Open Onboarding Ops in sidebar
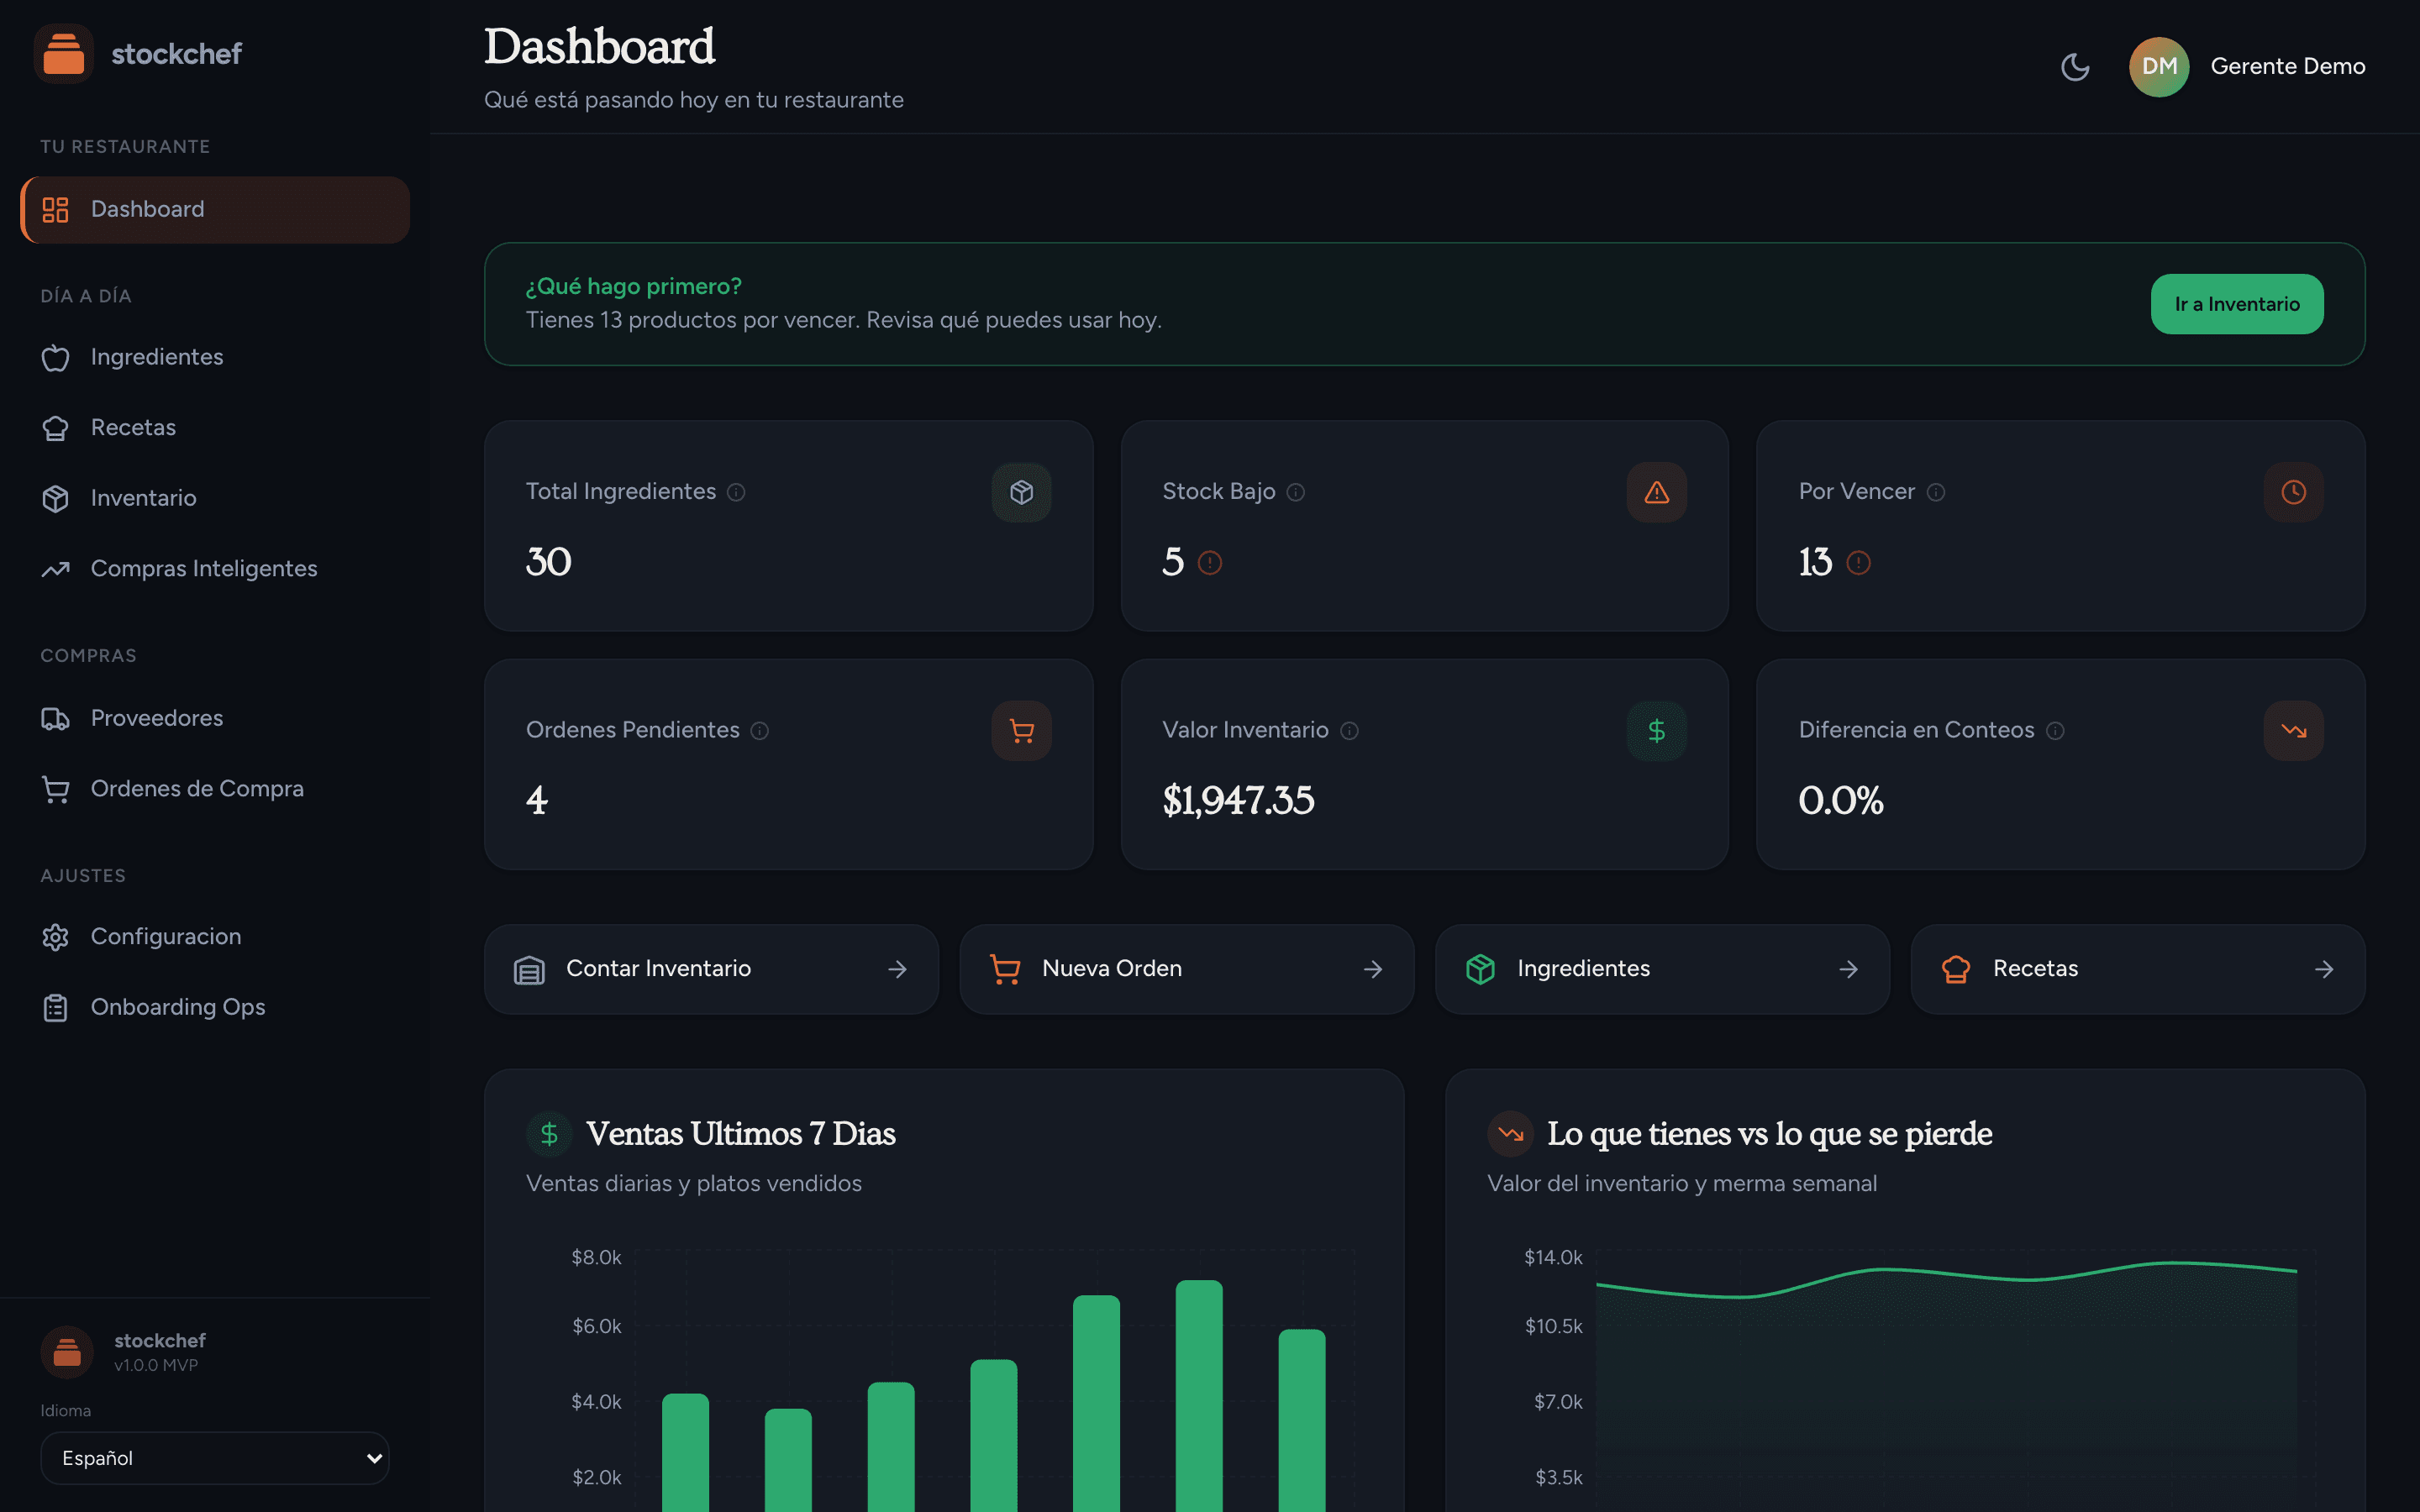 pos(215,1007)
